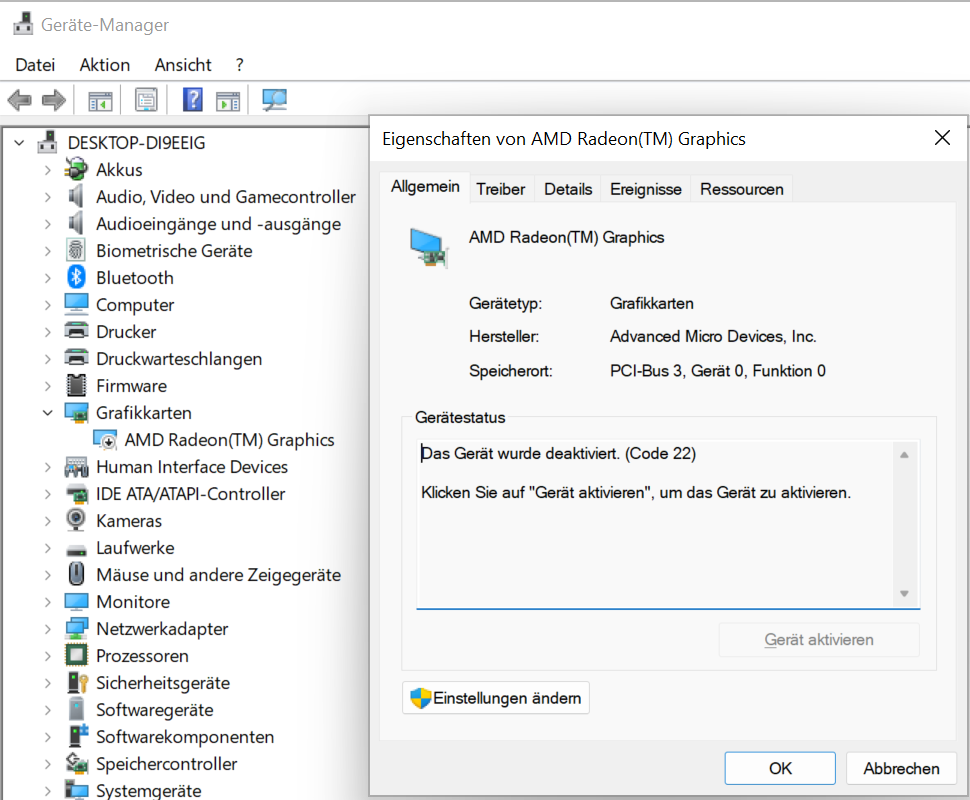Image resolution: width=970 pixels, height=800 pixels.
Task: Switch to the Treiber tab
Action: click(500, 189)
